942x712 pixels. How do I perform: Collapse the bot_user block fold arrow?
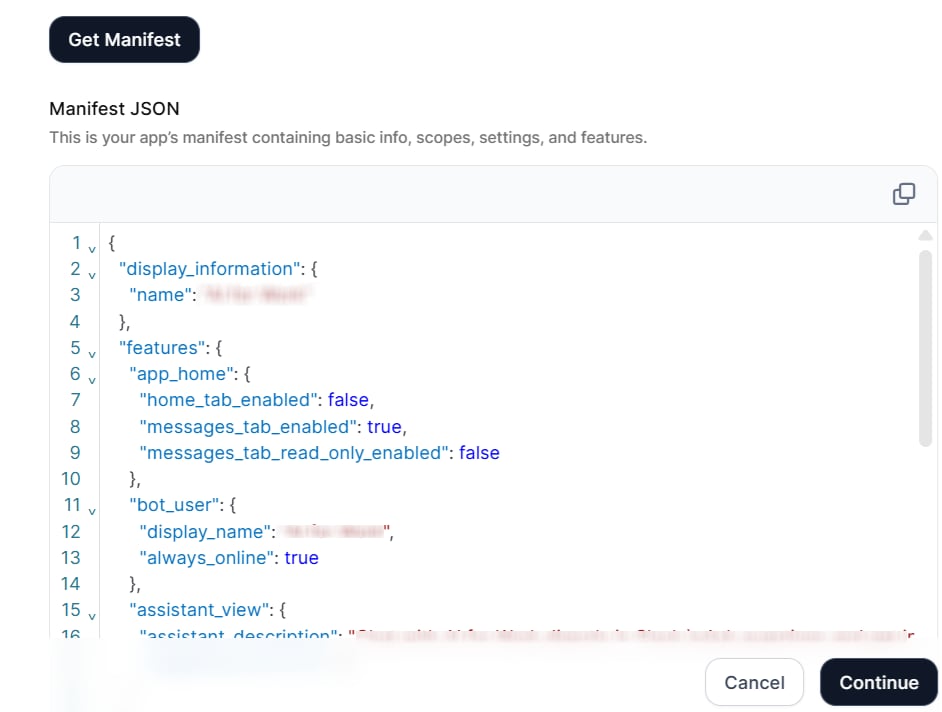point(92,512)
